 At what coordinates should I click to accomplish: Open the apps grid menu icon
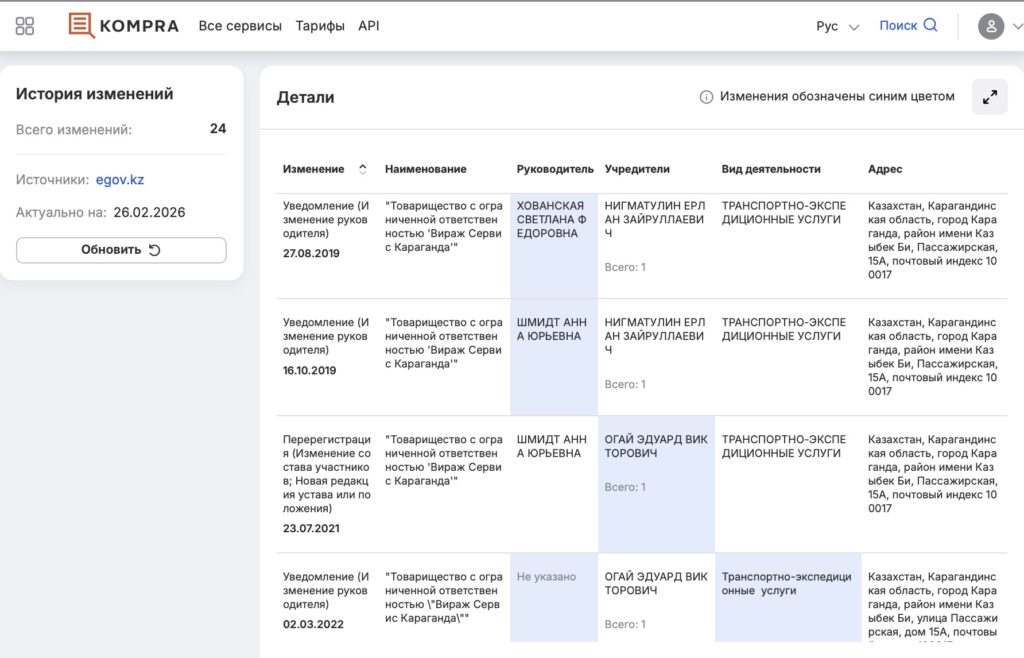coord(25,26)
